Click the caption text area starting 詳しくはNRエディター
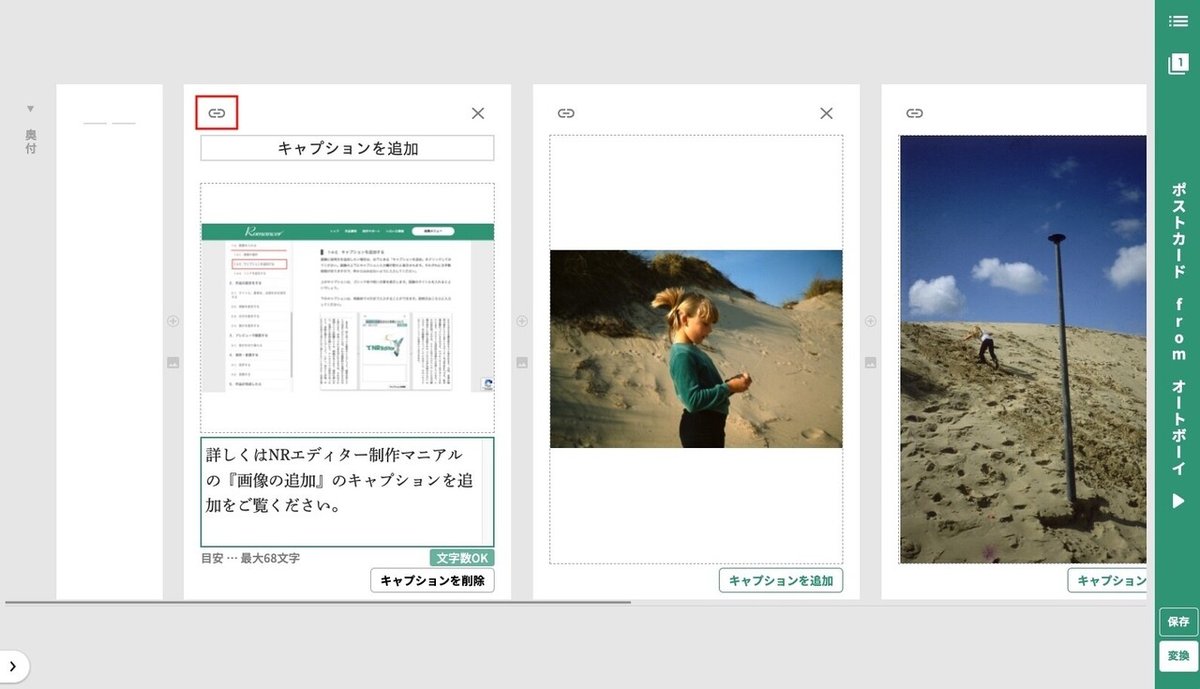1200x689 pixels. tap(347, 491)
